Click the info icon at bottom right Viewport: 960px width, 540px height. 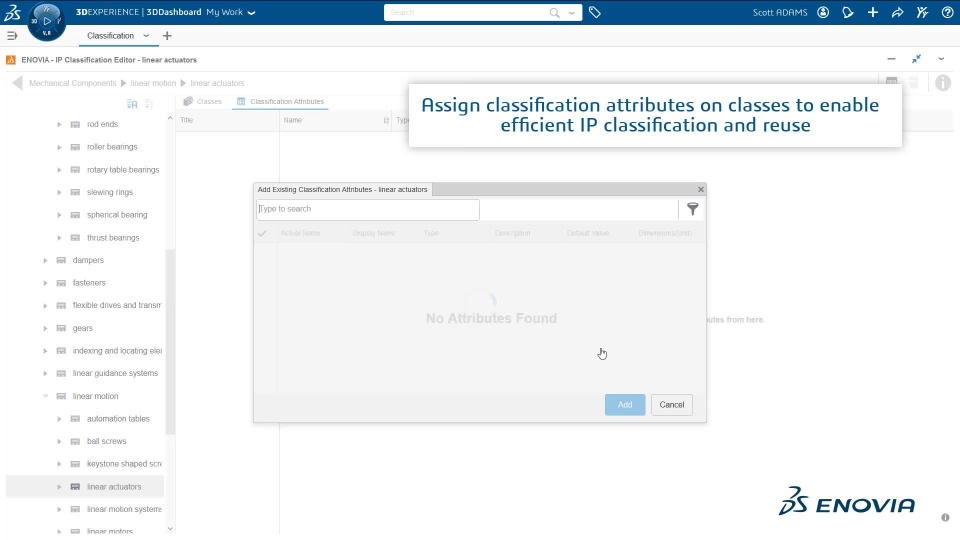click(945, 517)
